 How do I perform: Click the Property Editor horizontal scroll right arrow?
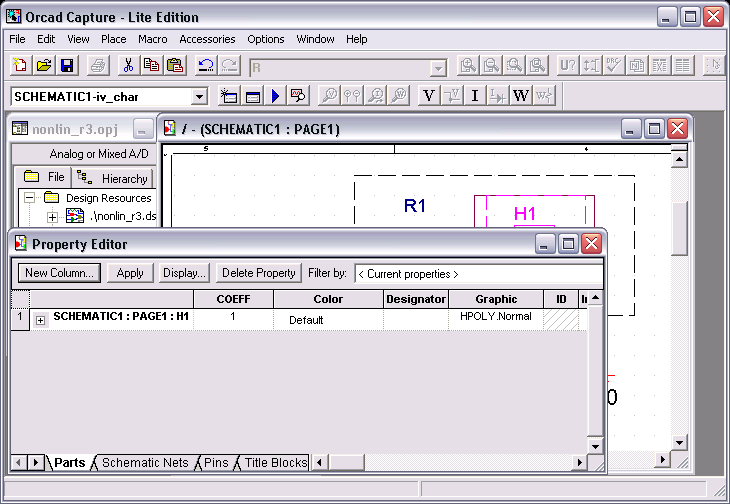(x=580, y=462)
